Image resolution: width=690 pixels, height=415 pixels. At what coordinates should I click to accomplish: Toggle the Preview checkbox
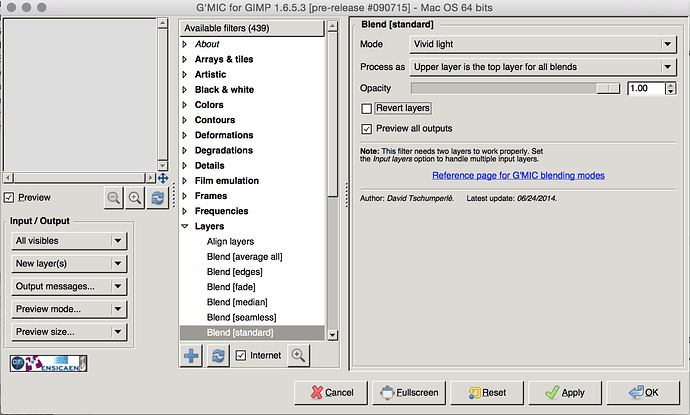(9, 198)
